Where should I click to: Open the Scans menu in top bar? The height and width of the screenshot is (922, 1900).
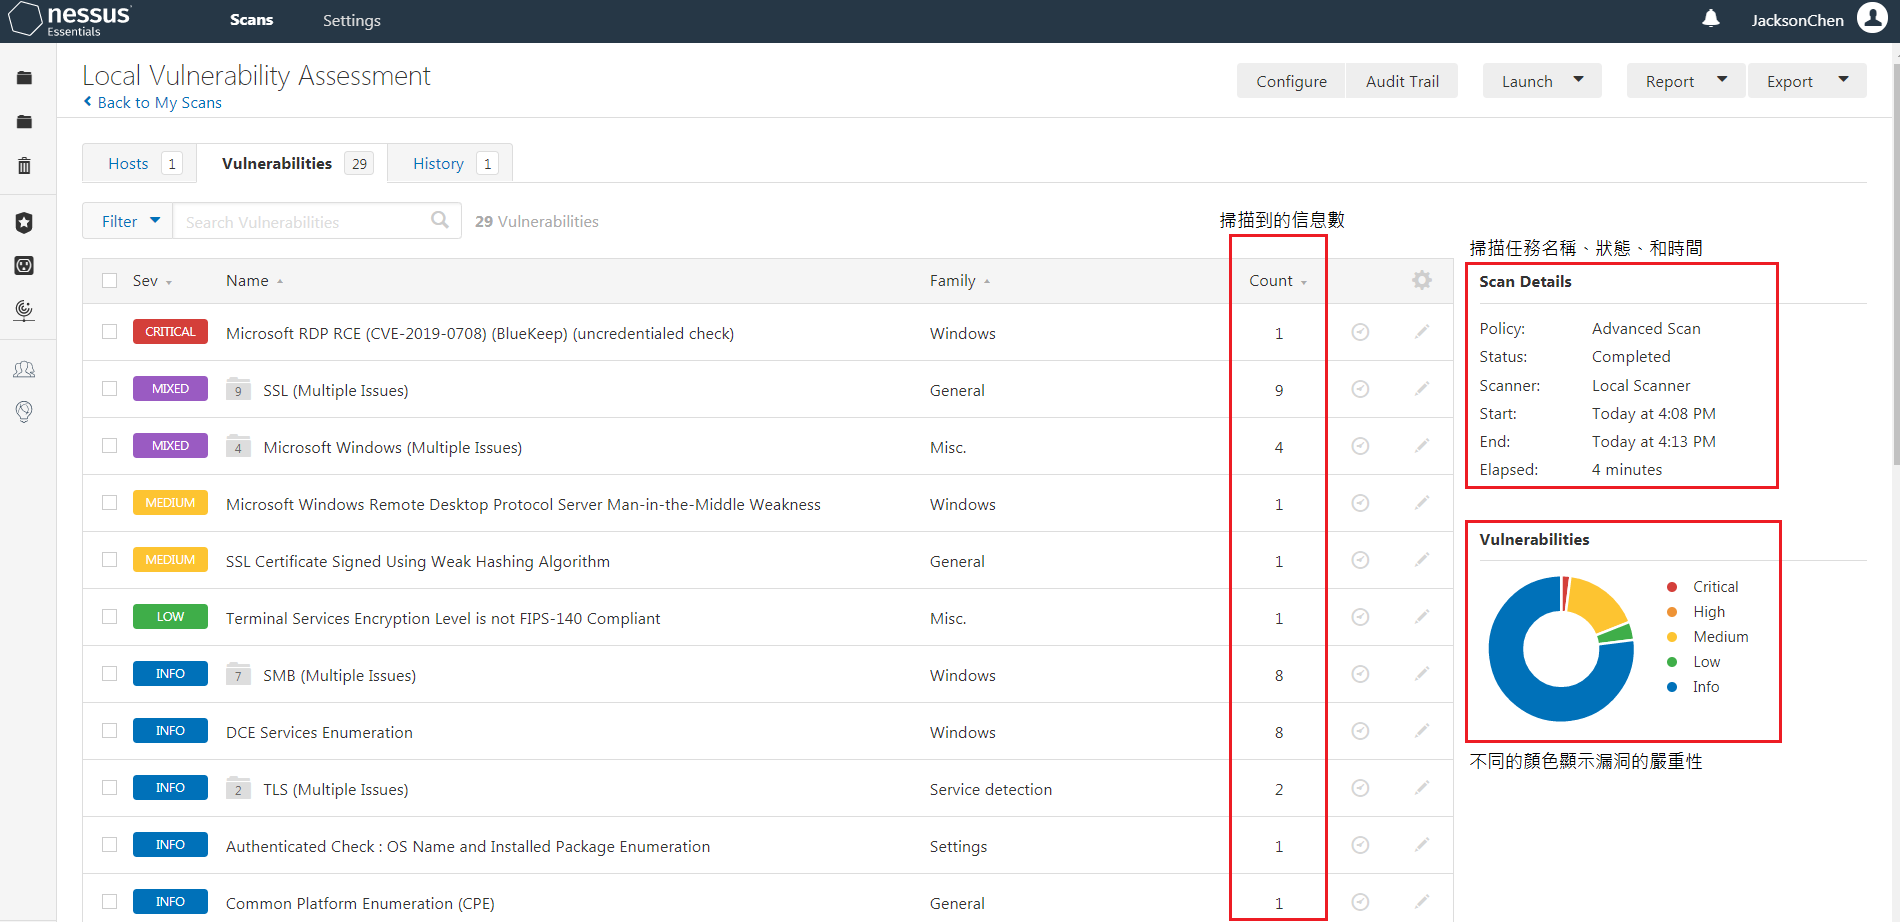pos(251,20)
